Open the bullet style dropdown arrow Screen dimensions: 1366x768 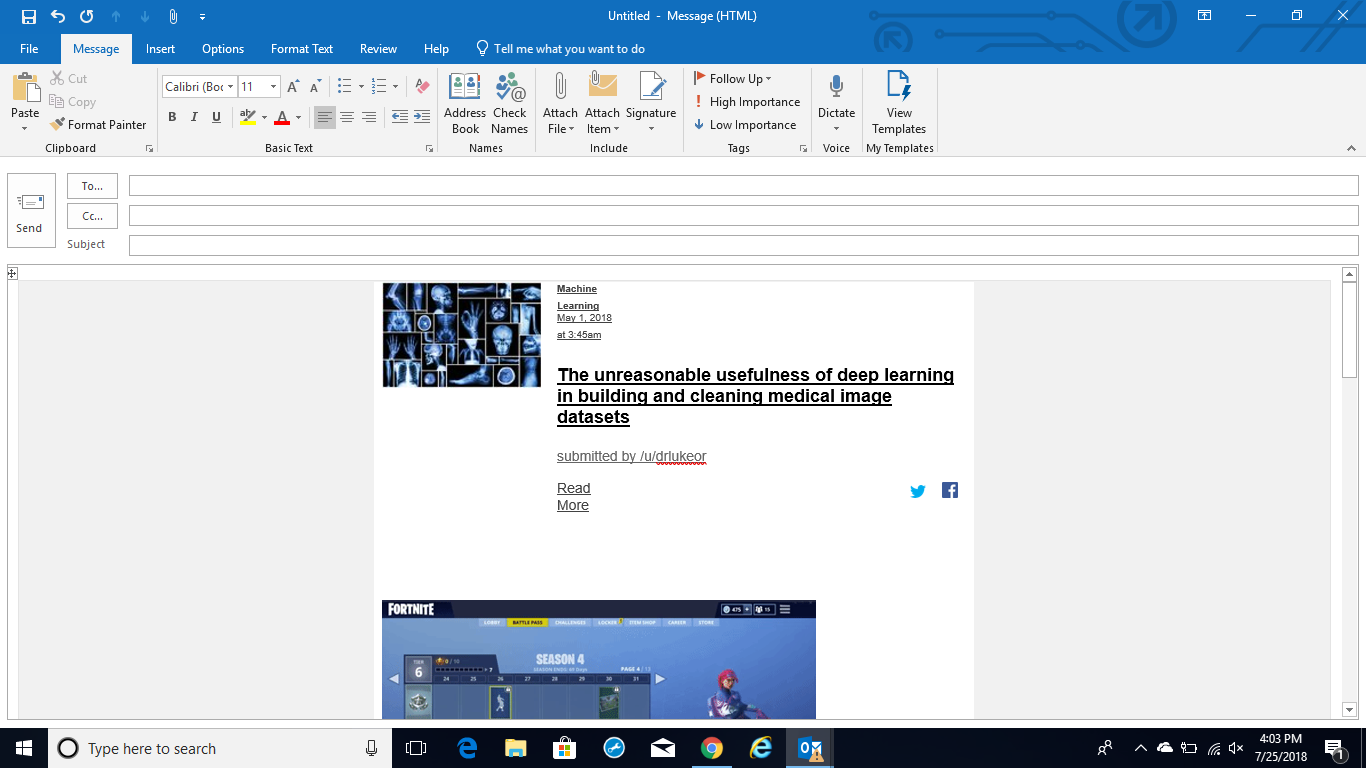coord(361,87)
